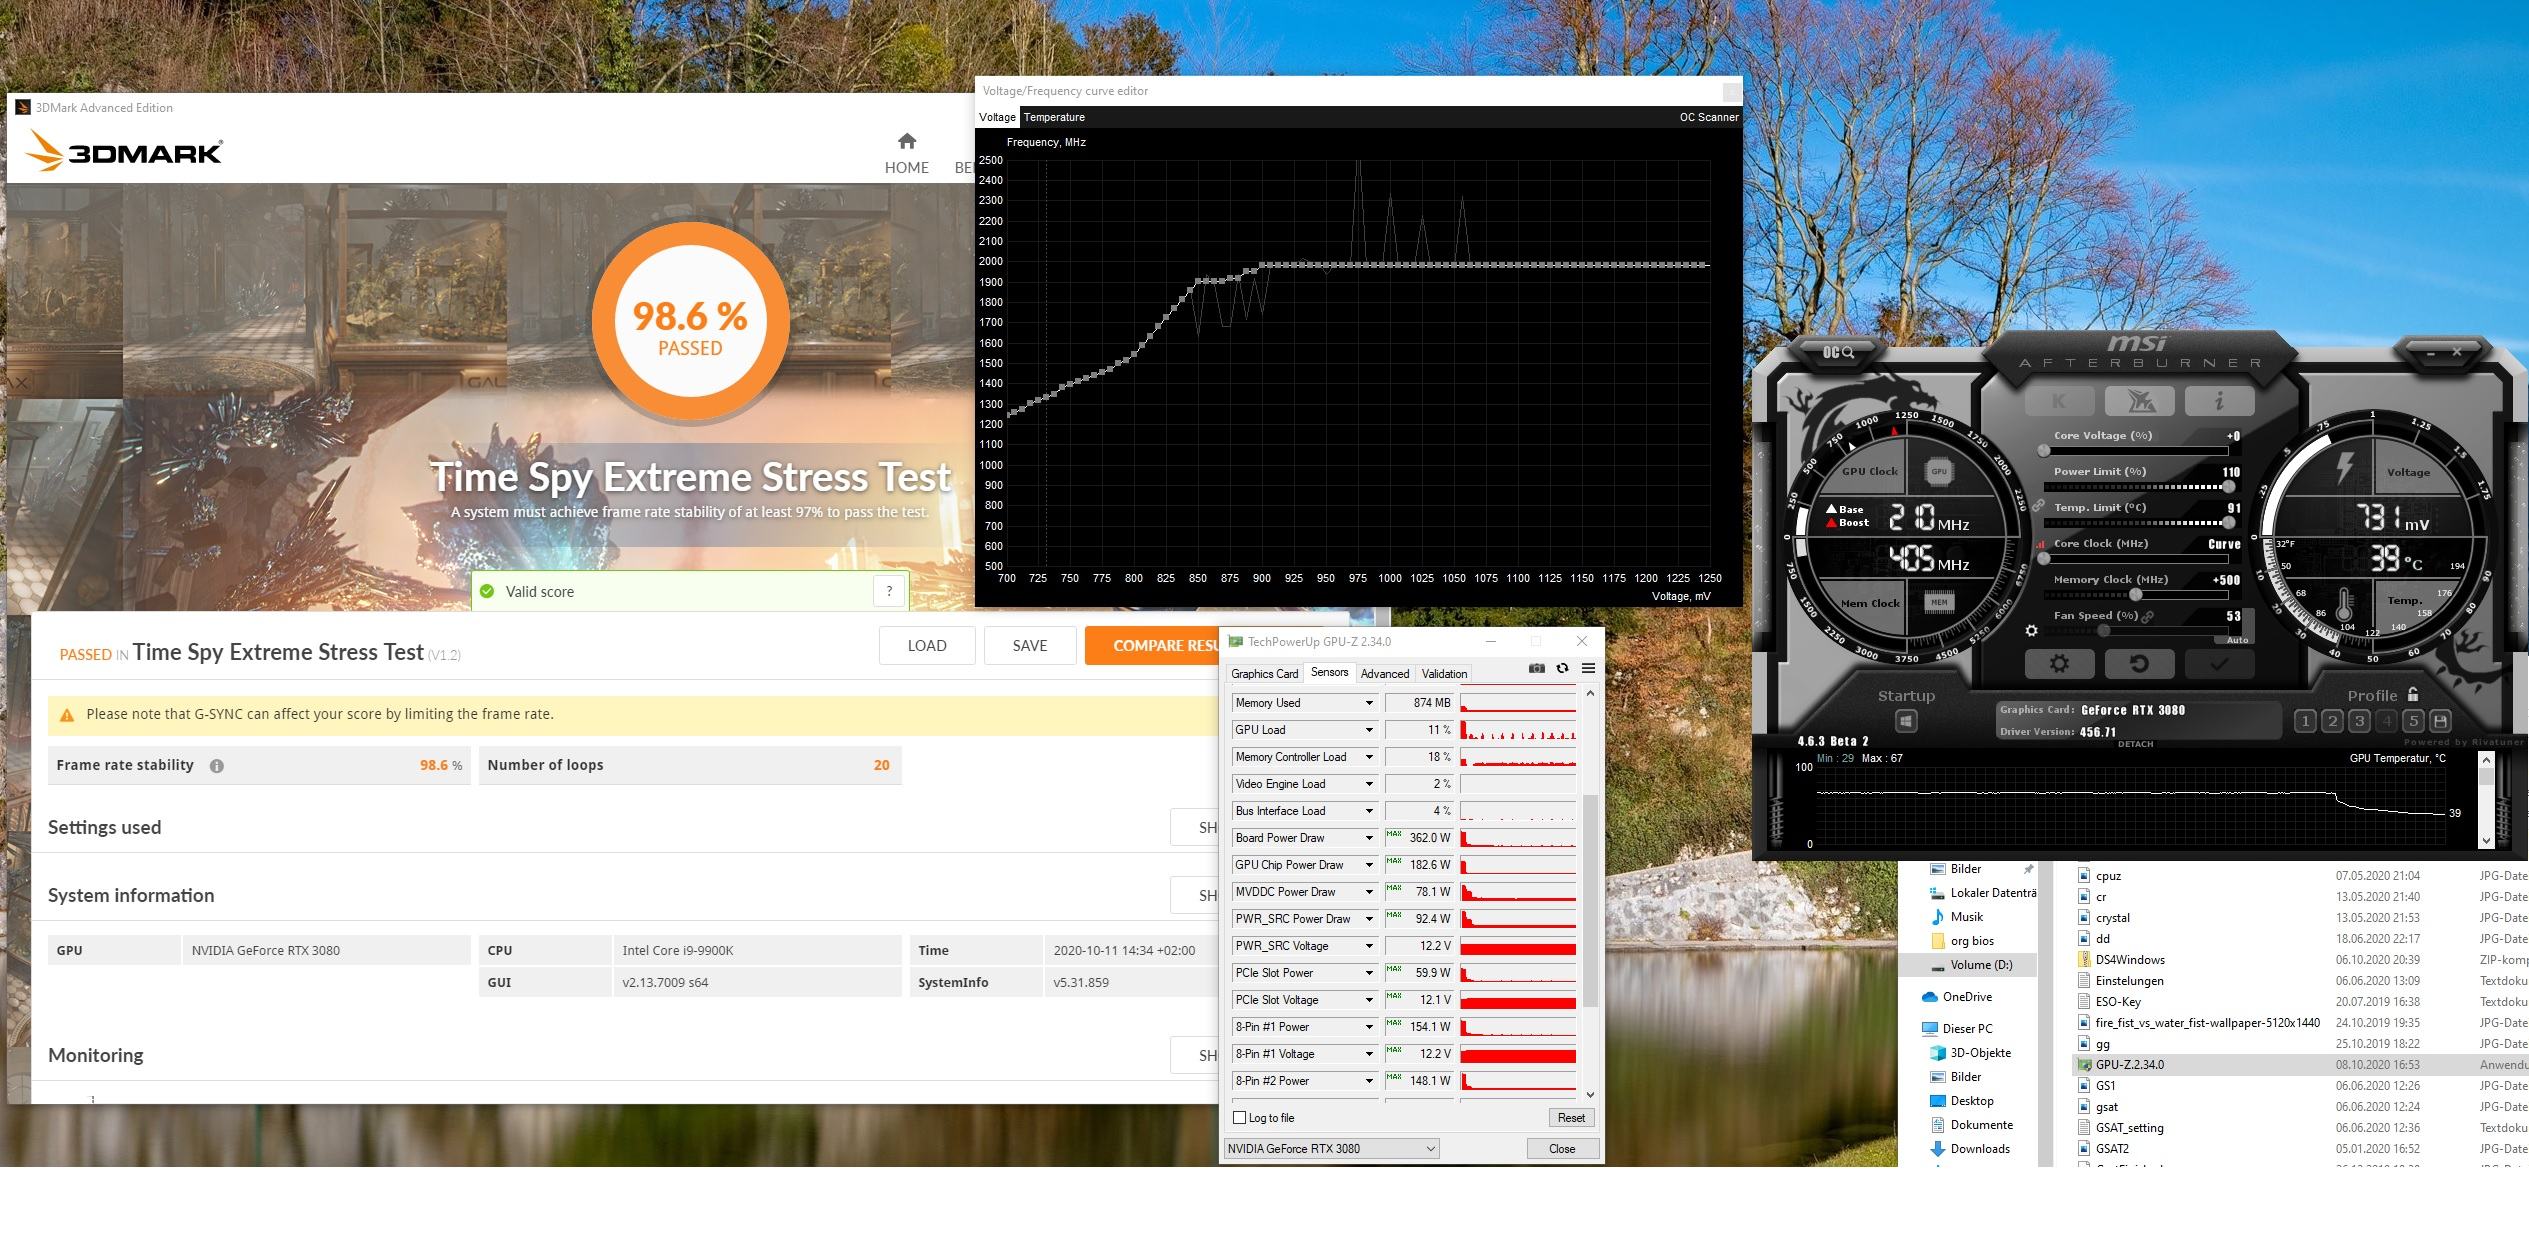Image resolution: width=2529 pixels, height=1236 pixels.
Task: Open the GPU-Z hamburger menu
Action: (1588, 668)
